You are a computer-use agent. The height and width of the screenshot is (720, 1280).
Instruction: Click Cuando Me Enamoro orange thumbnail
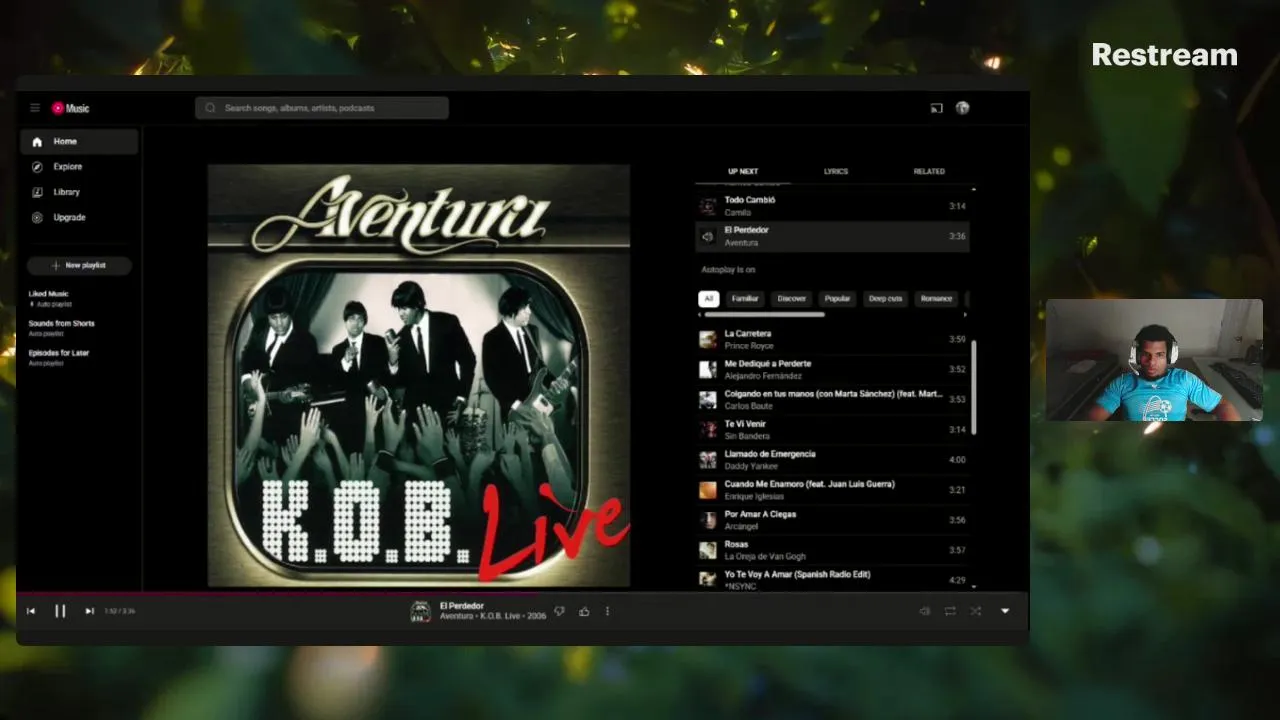[708, 490]
